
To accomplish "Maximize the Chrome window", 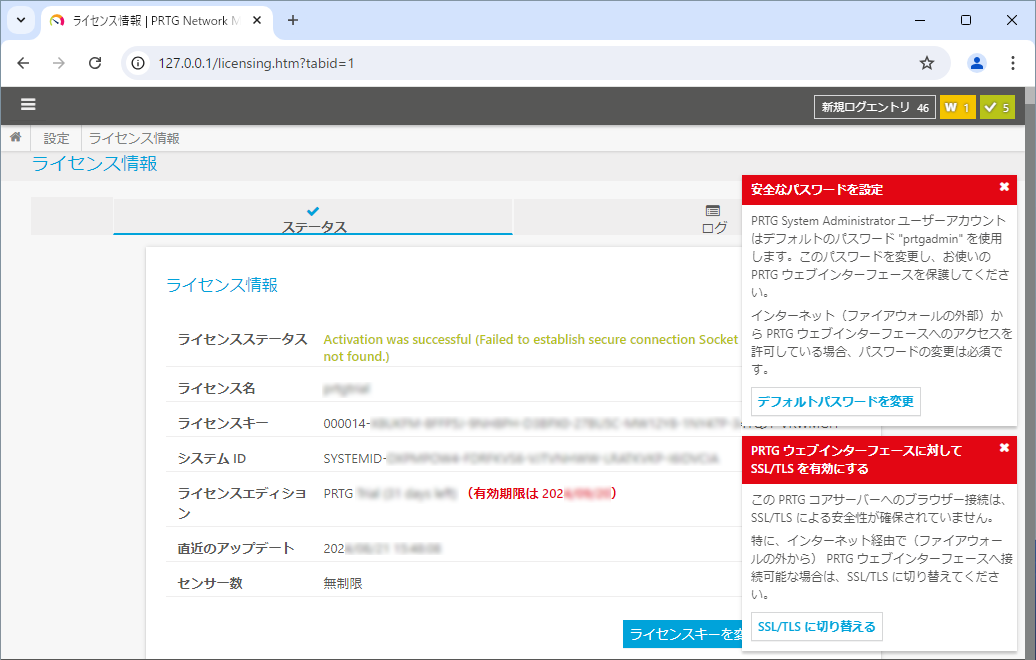I will [965, 20].
